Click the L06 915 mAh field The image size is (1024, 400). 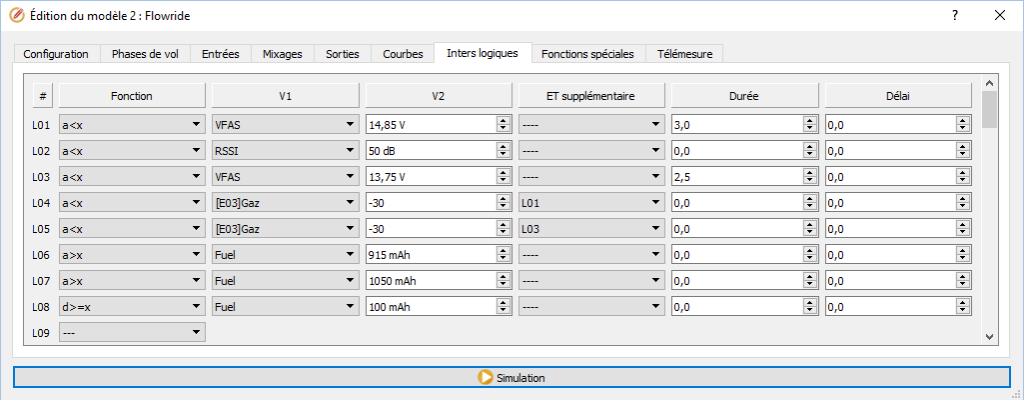430,255
